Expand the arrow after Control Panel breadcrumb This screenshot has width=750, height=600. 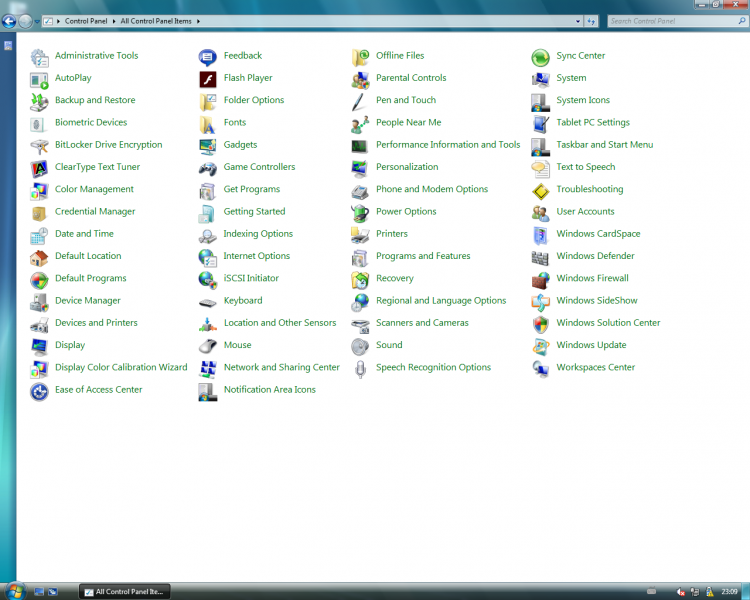[114, 21]
